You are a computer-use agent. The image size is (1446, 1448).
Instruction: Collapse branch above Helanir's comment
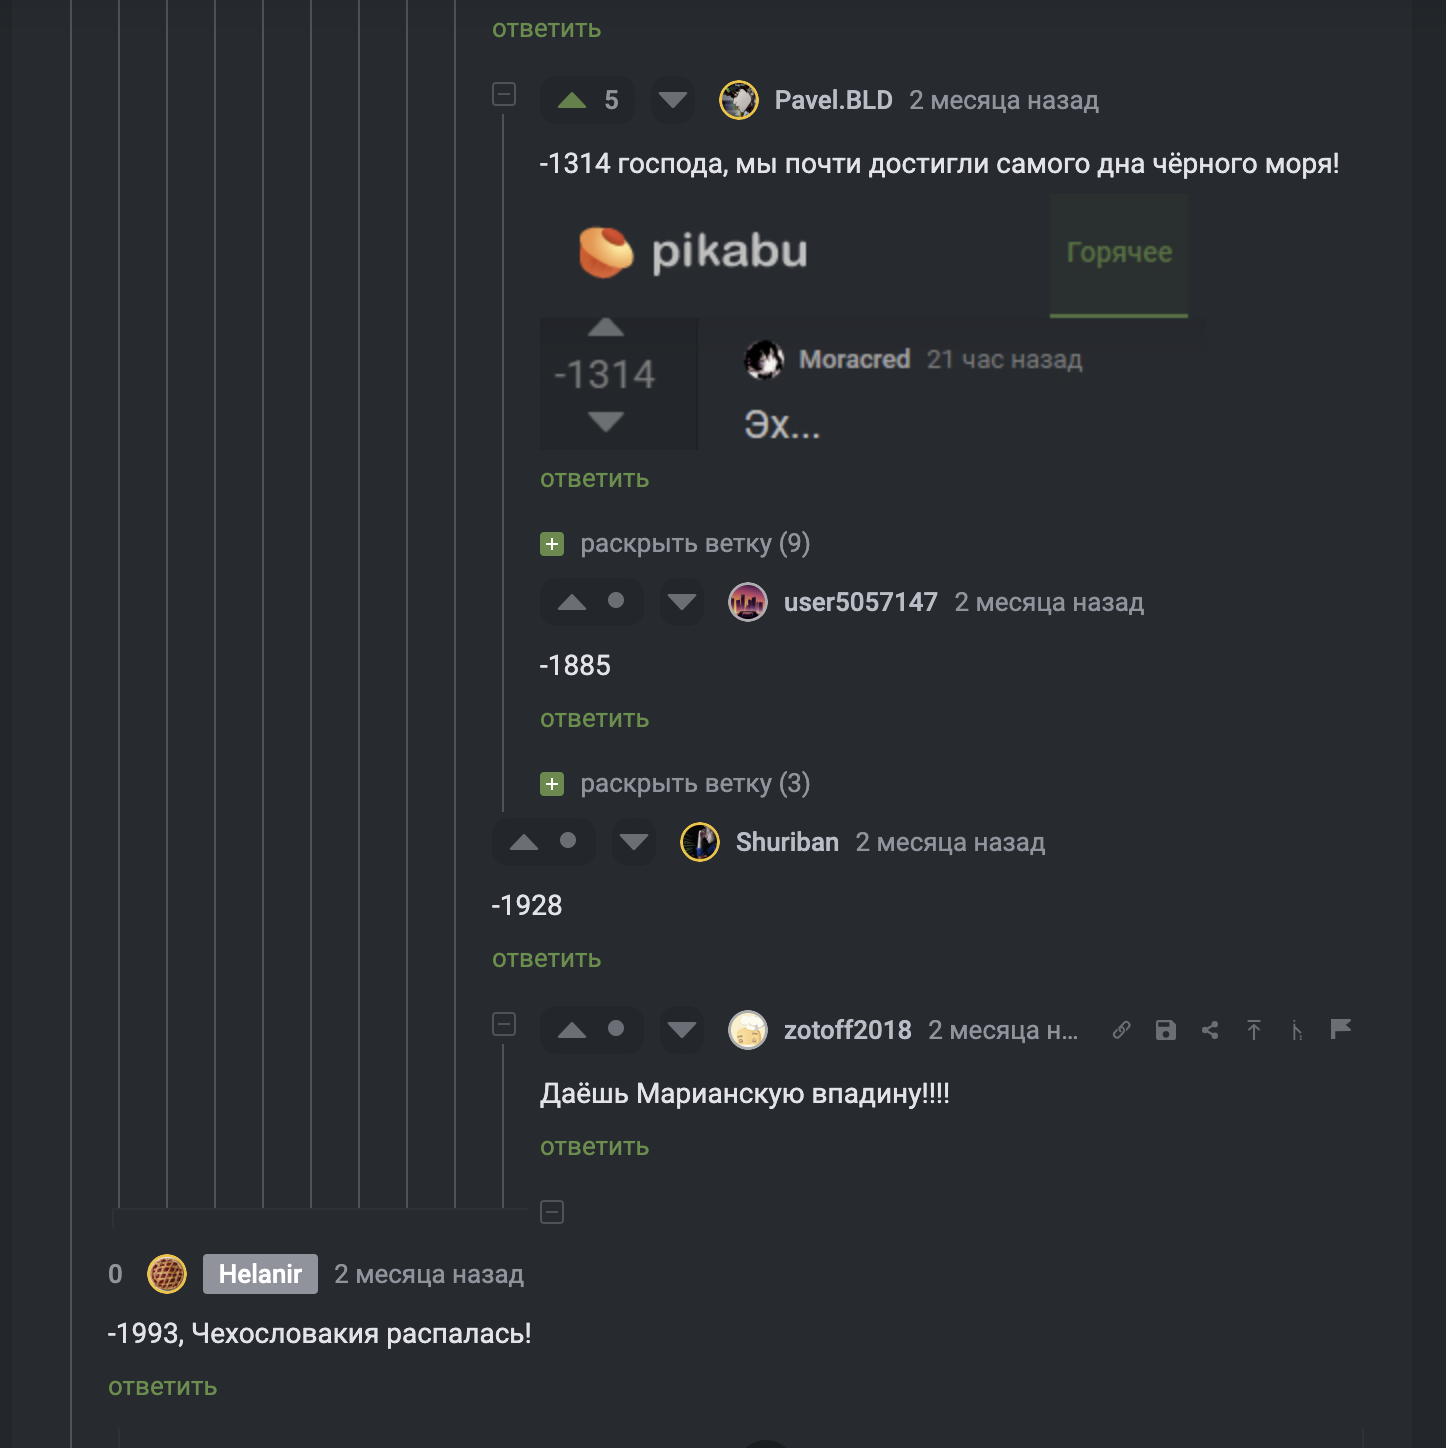click(x=552, y=1212)
